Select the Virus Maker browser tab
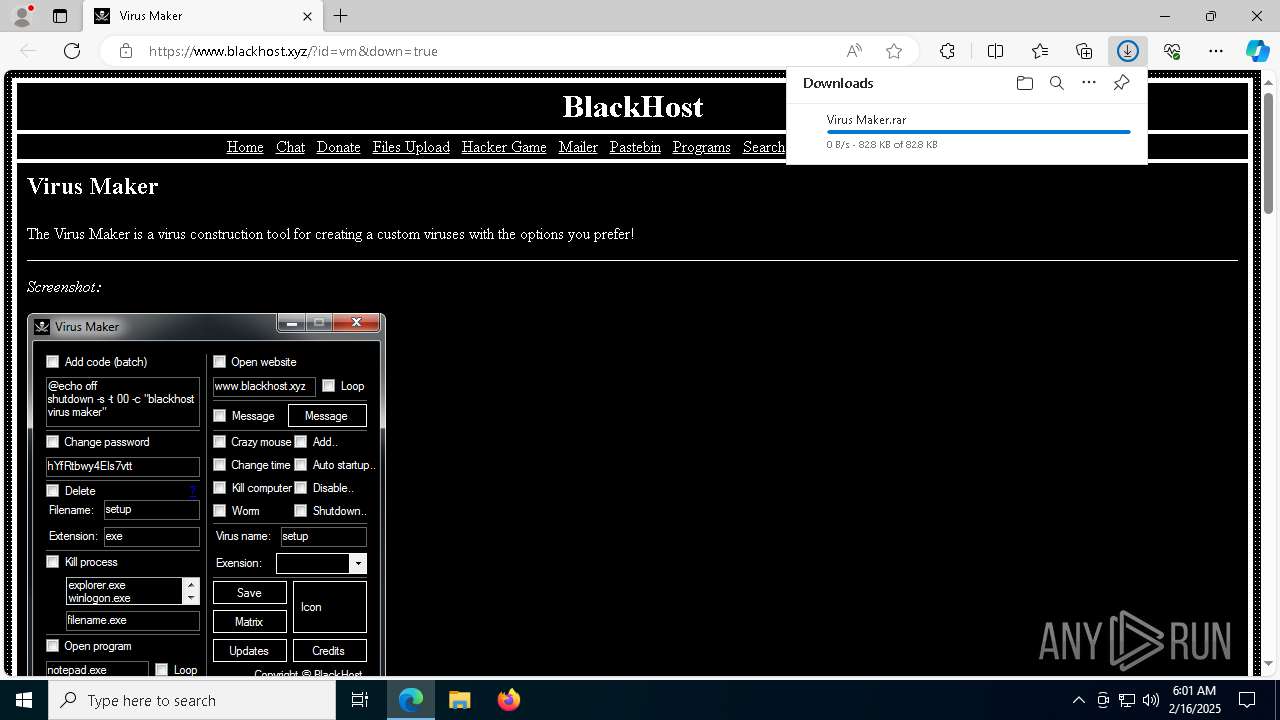Viewport: 1280px width, 720px height. click(203, 16)
